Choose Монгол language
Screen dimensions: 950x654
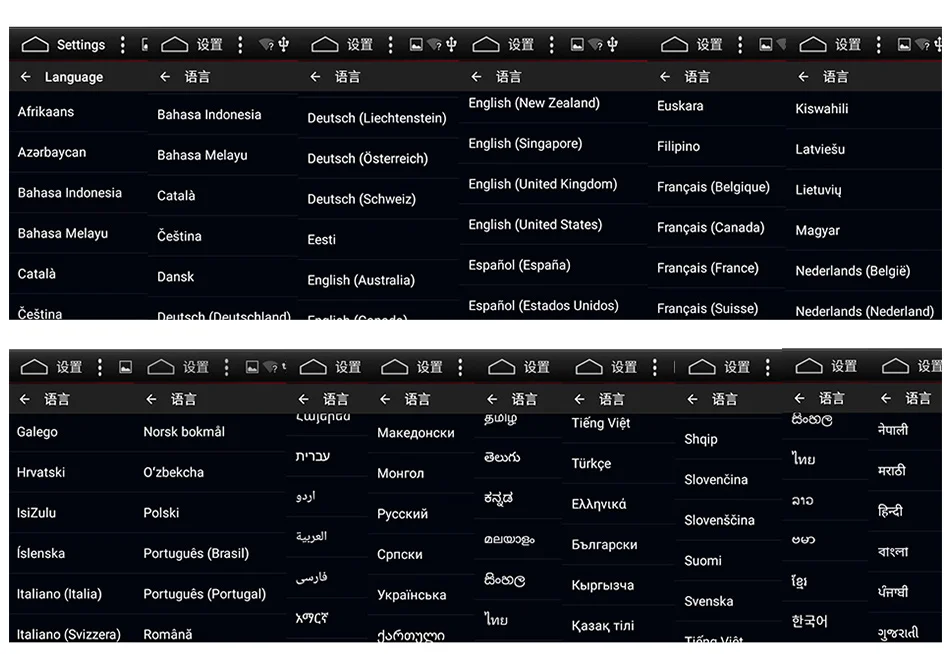[400, 473]
